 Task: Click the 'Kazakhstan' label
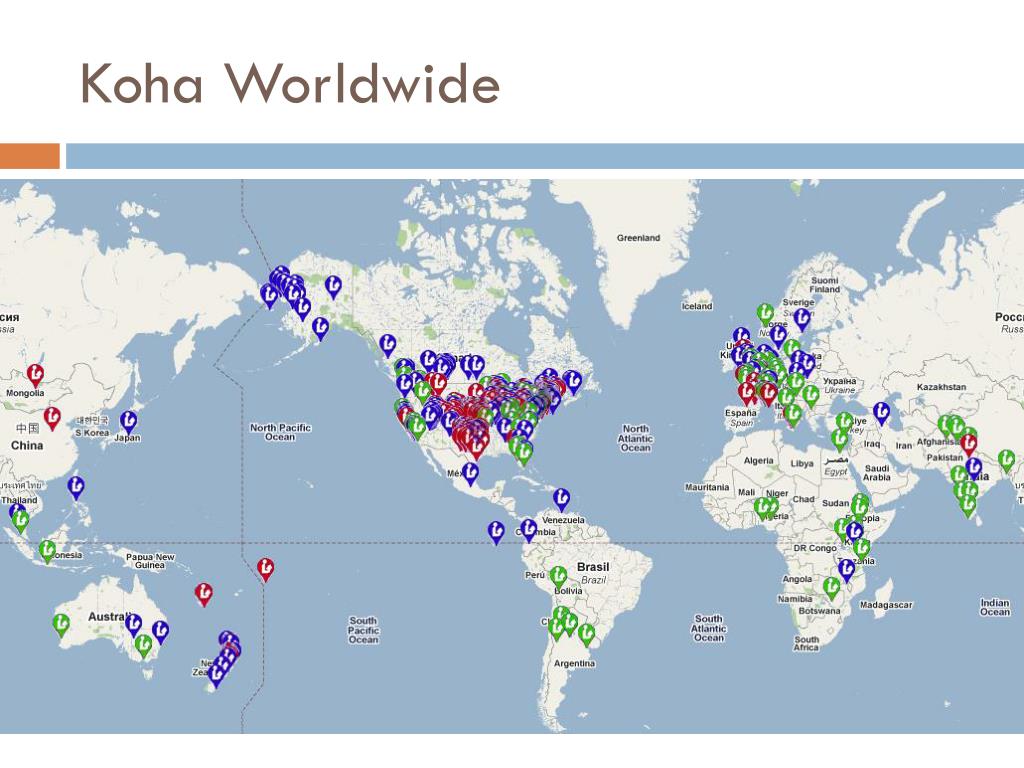click(x=941, y=387)
